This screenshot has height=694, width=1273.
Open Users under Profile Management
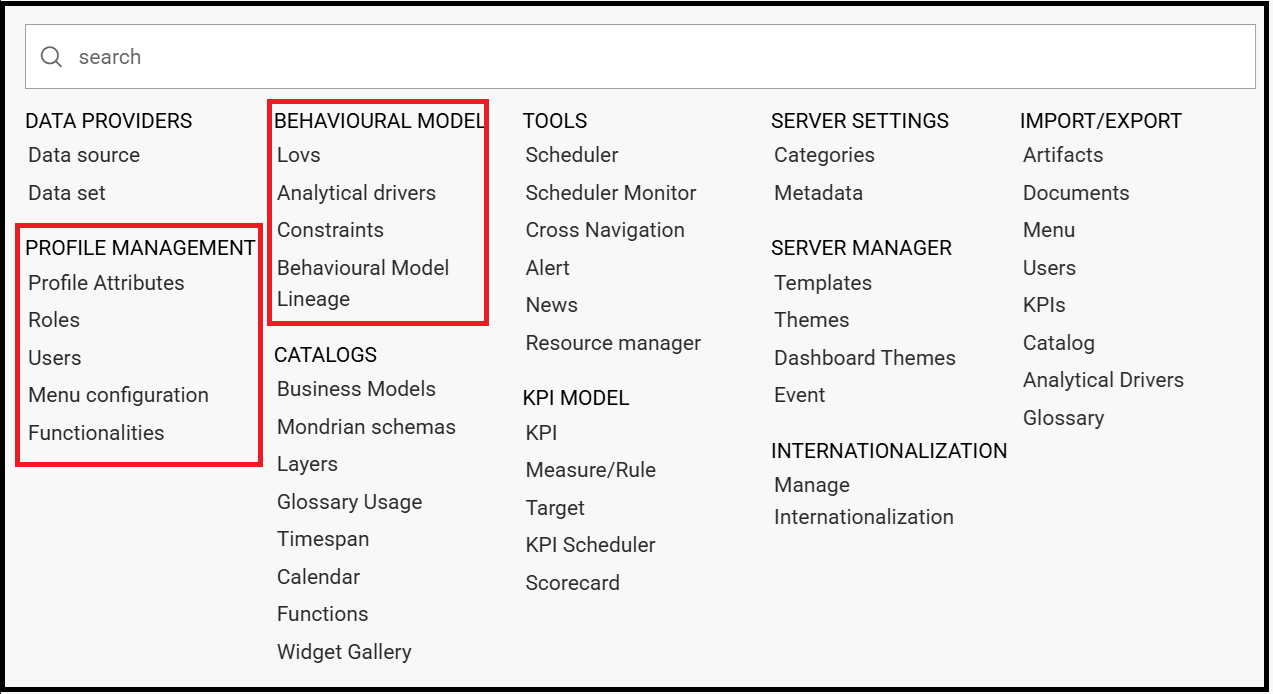(55, 358)
